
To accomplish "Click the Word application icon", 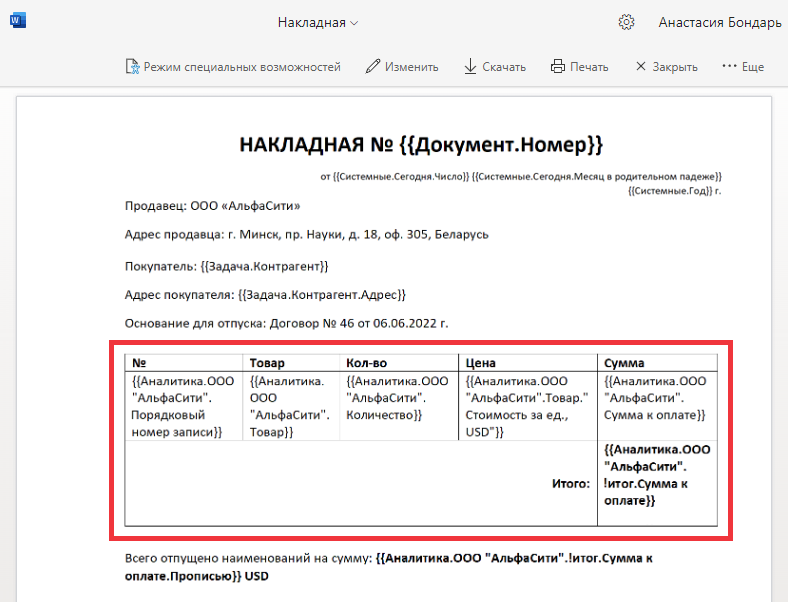I will coord(18,21).
